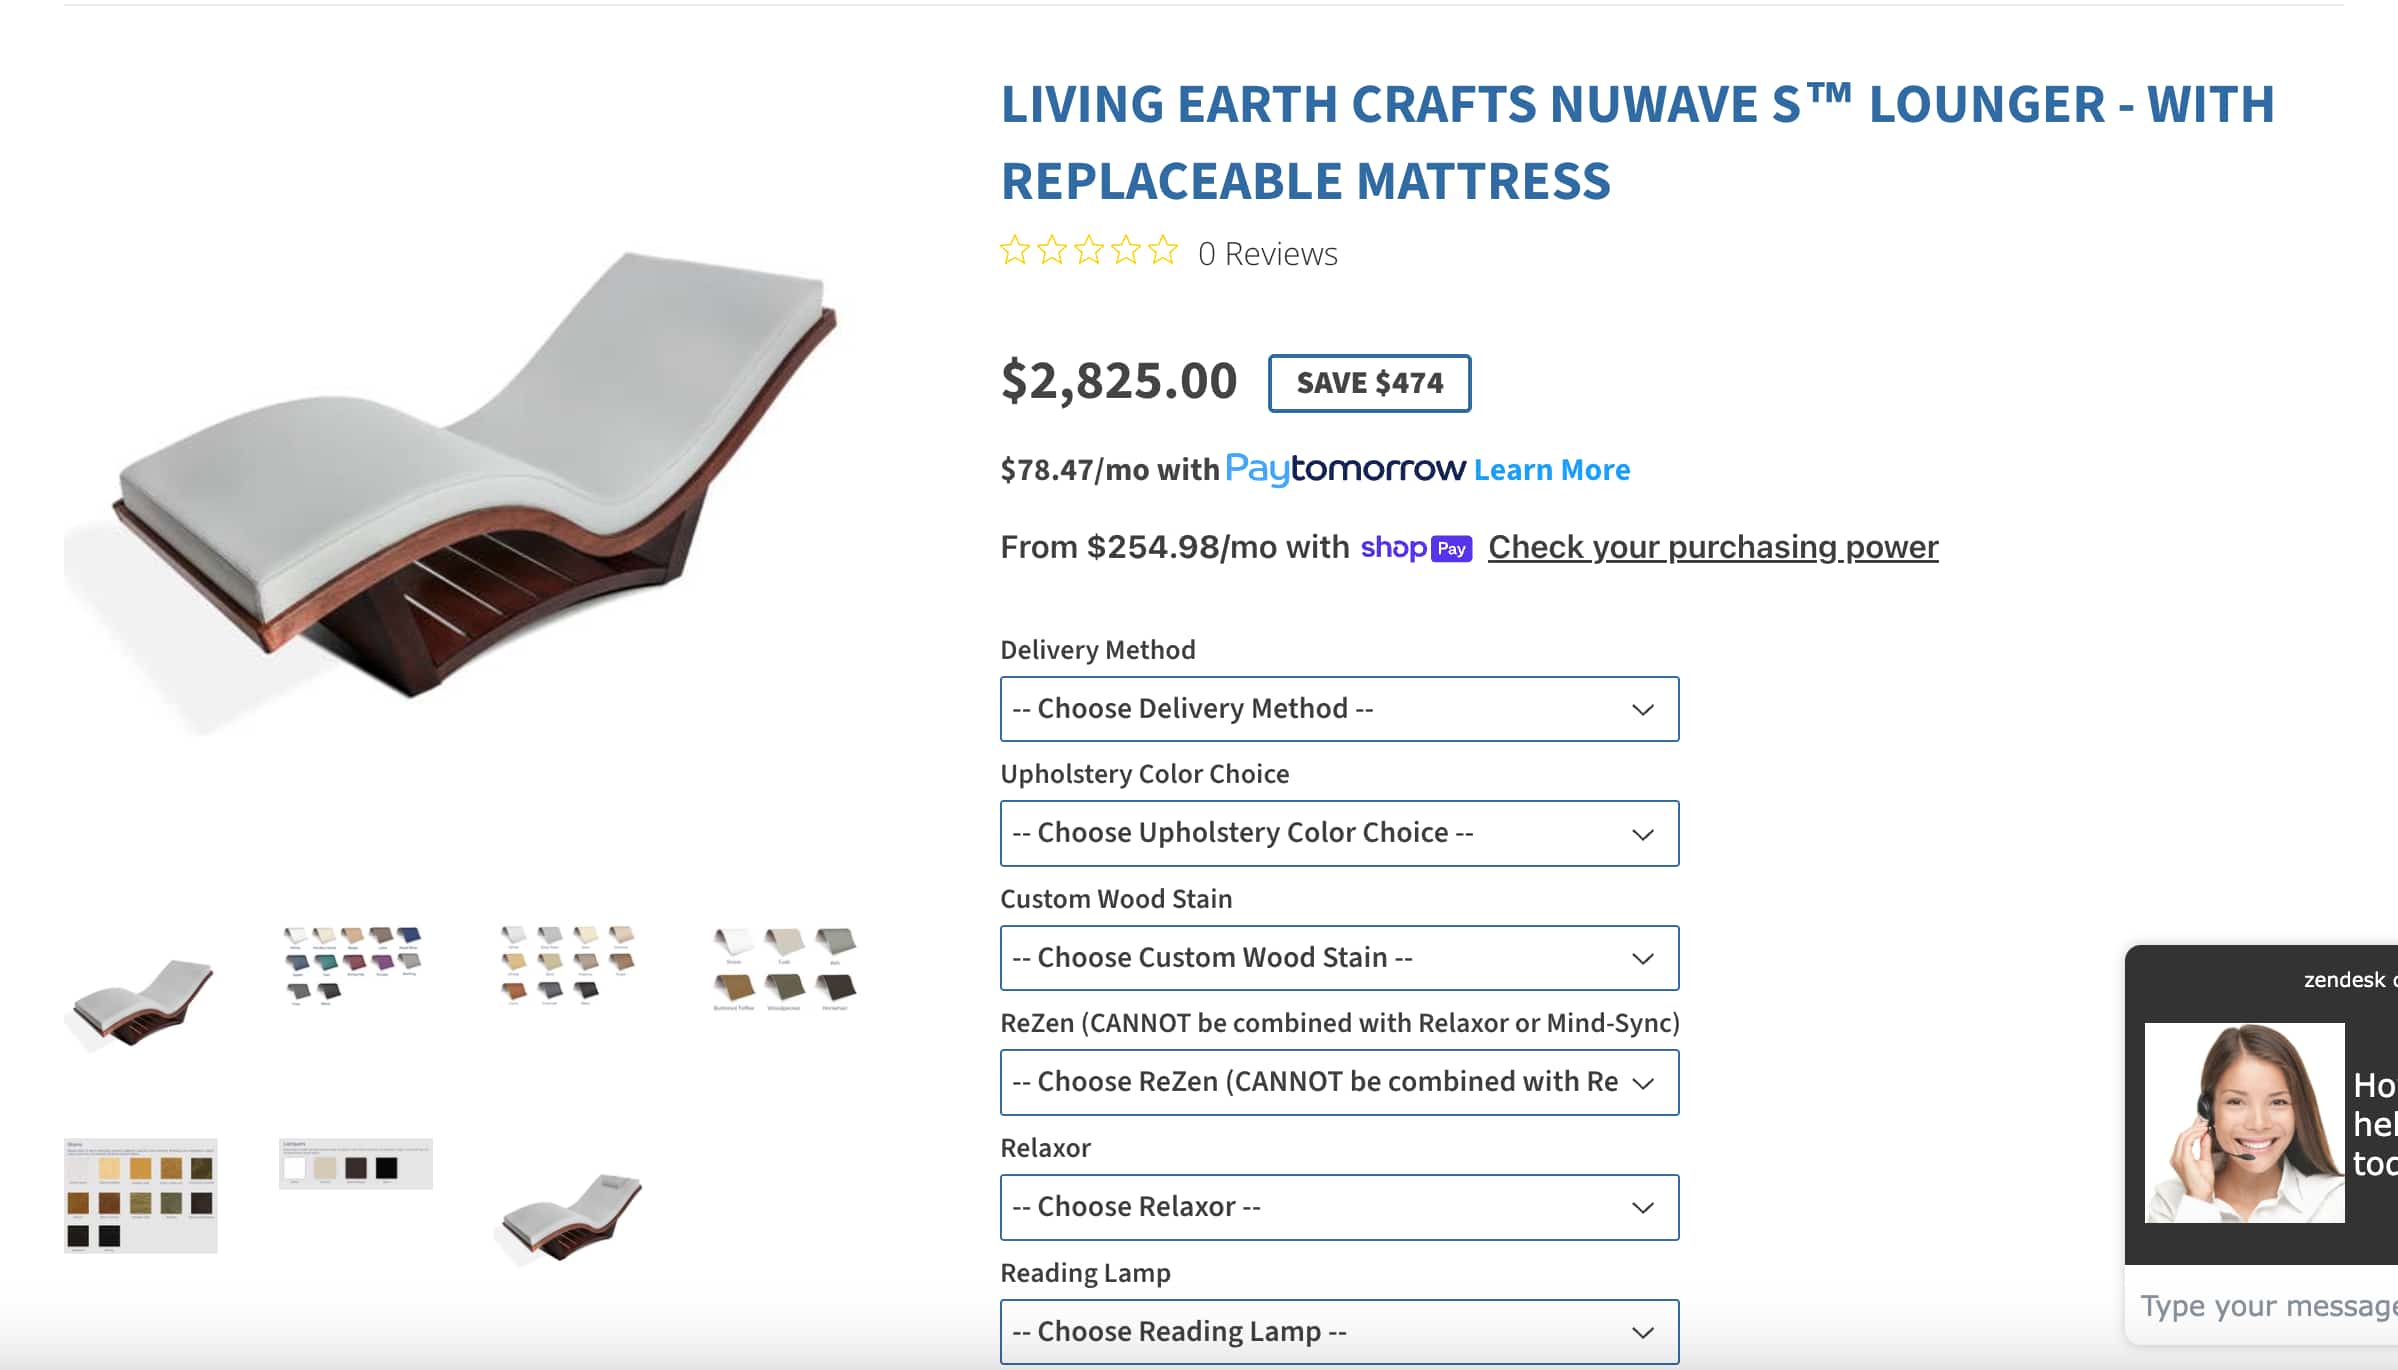
Task: Expand the Reading Lamp dropdown
Action: [1339, 1331]
